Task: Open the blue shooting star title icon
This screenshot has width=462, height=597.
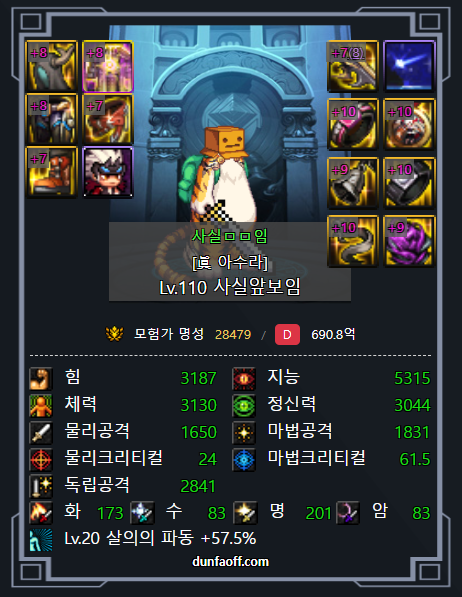Action: point(409,66)
